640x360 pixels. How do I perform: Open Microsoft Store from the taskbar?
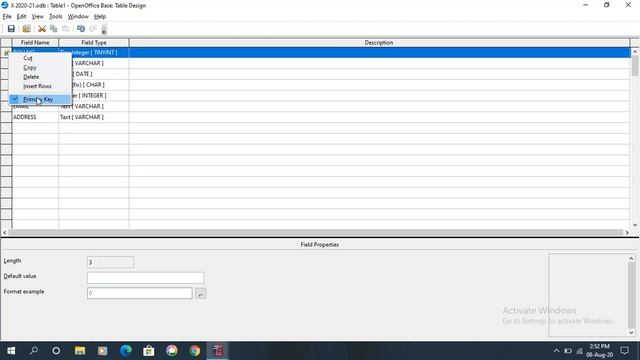149,351
